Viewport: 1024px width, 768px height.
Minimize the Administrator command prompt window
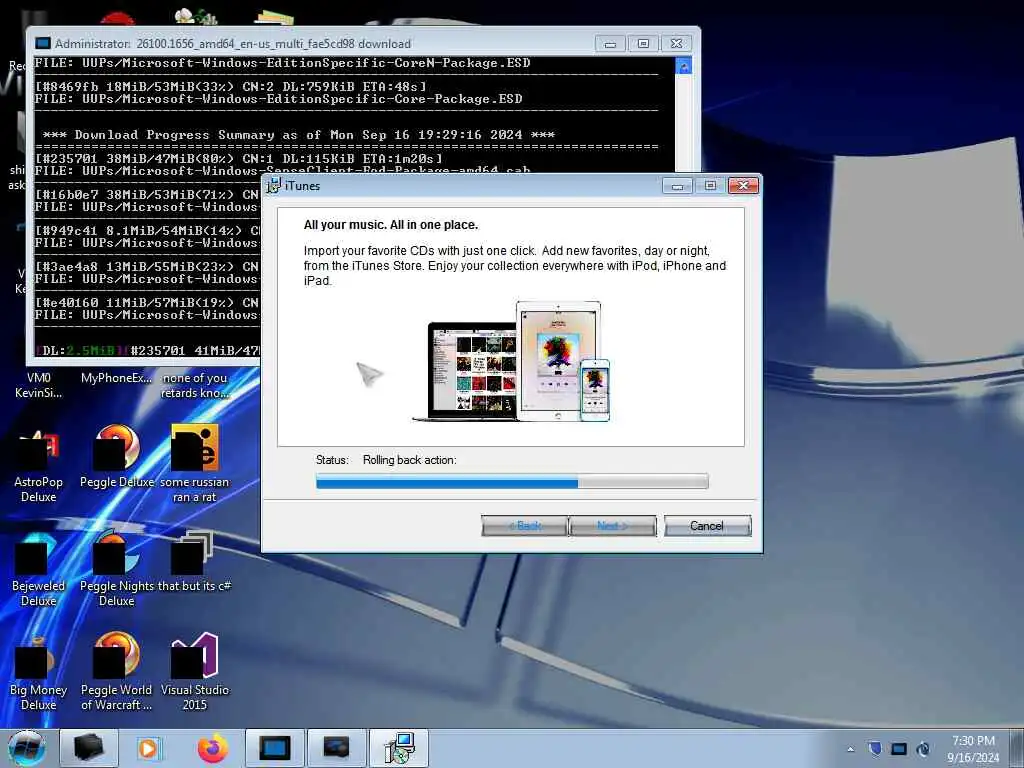(610, 44)
